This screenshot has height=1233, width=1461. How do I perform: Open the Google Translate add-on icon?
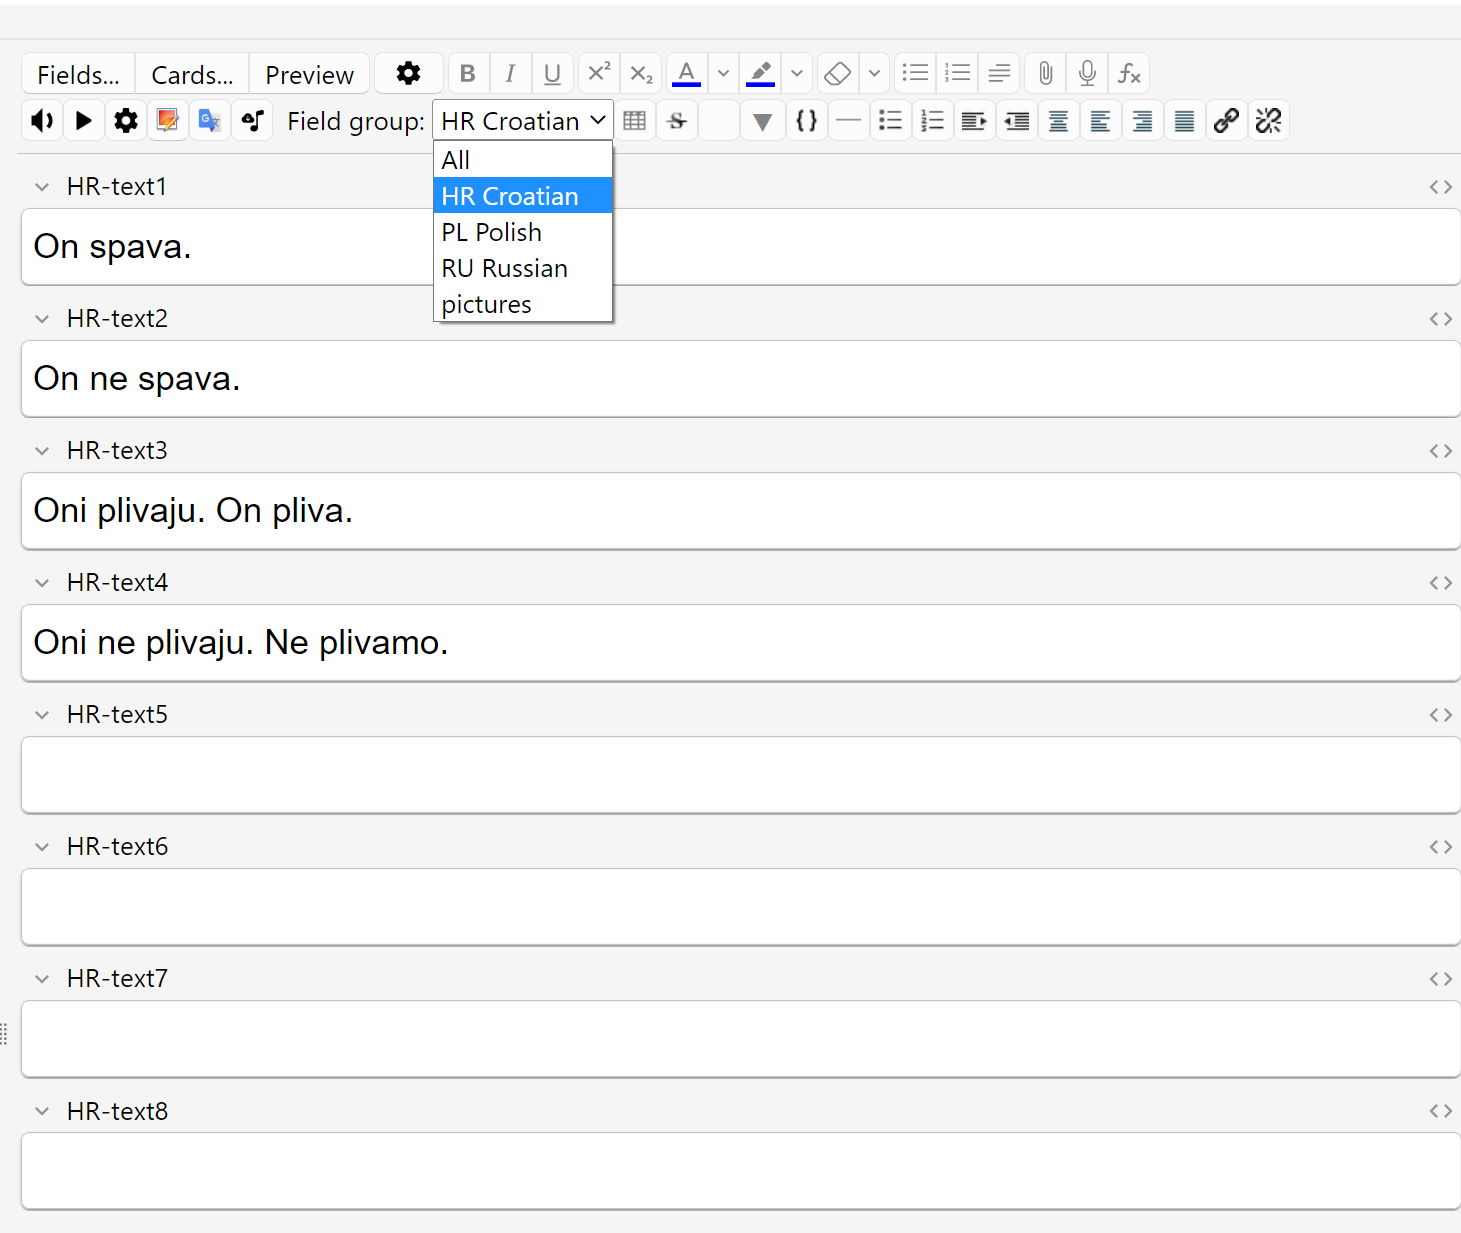pos(209,120)
